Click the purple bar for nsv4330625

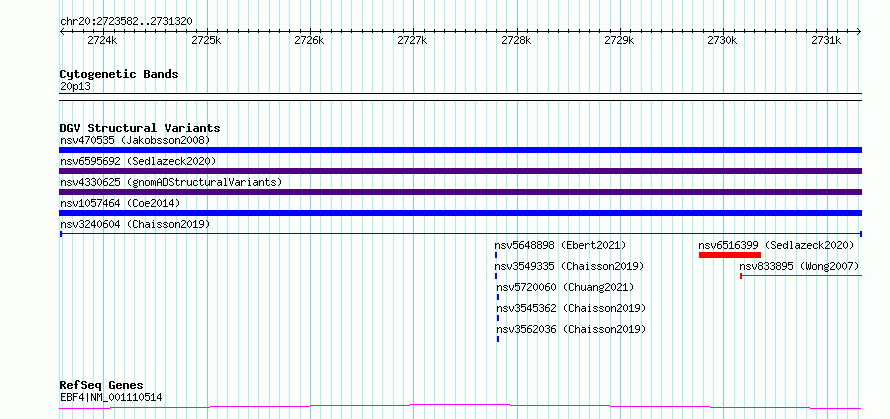[x=461, y=192]
